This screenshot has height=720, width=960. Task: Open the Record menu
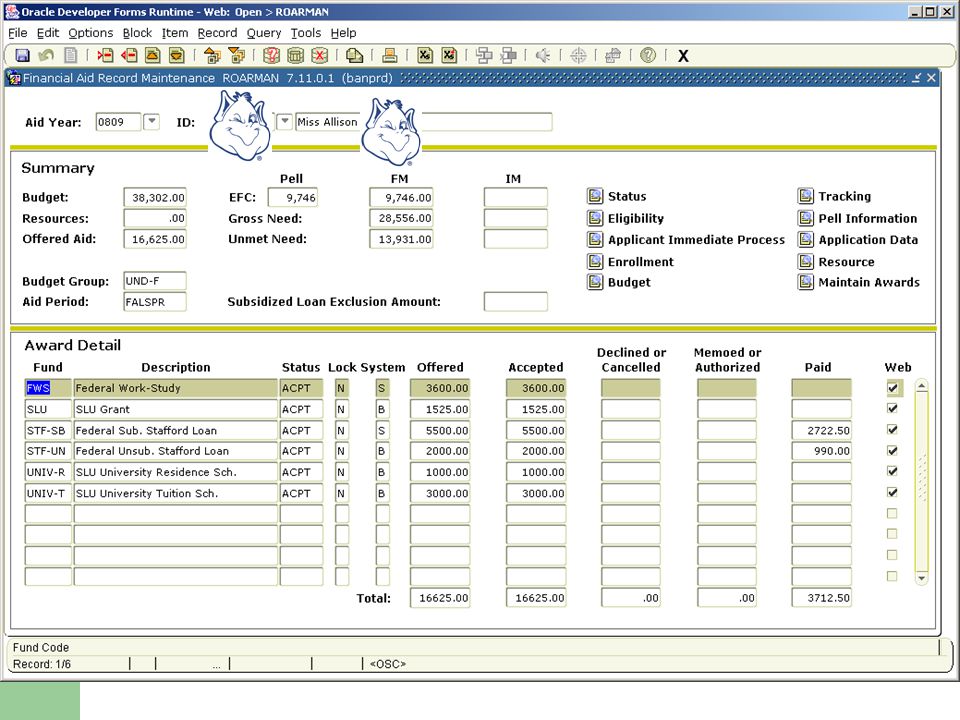[x=217, y=33]
